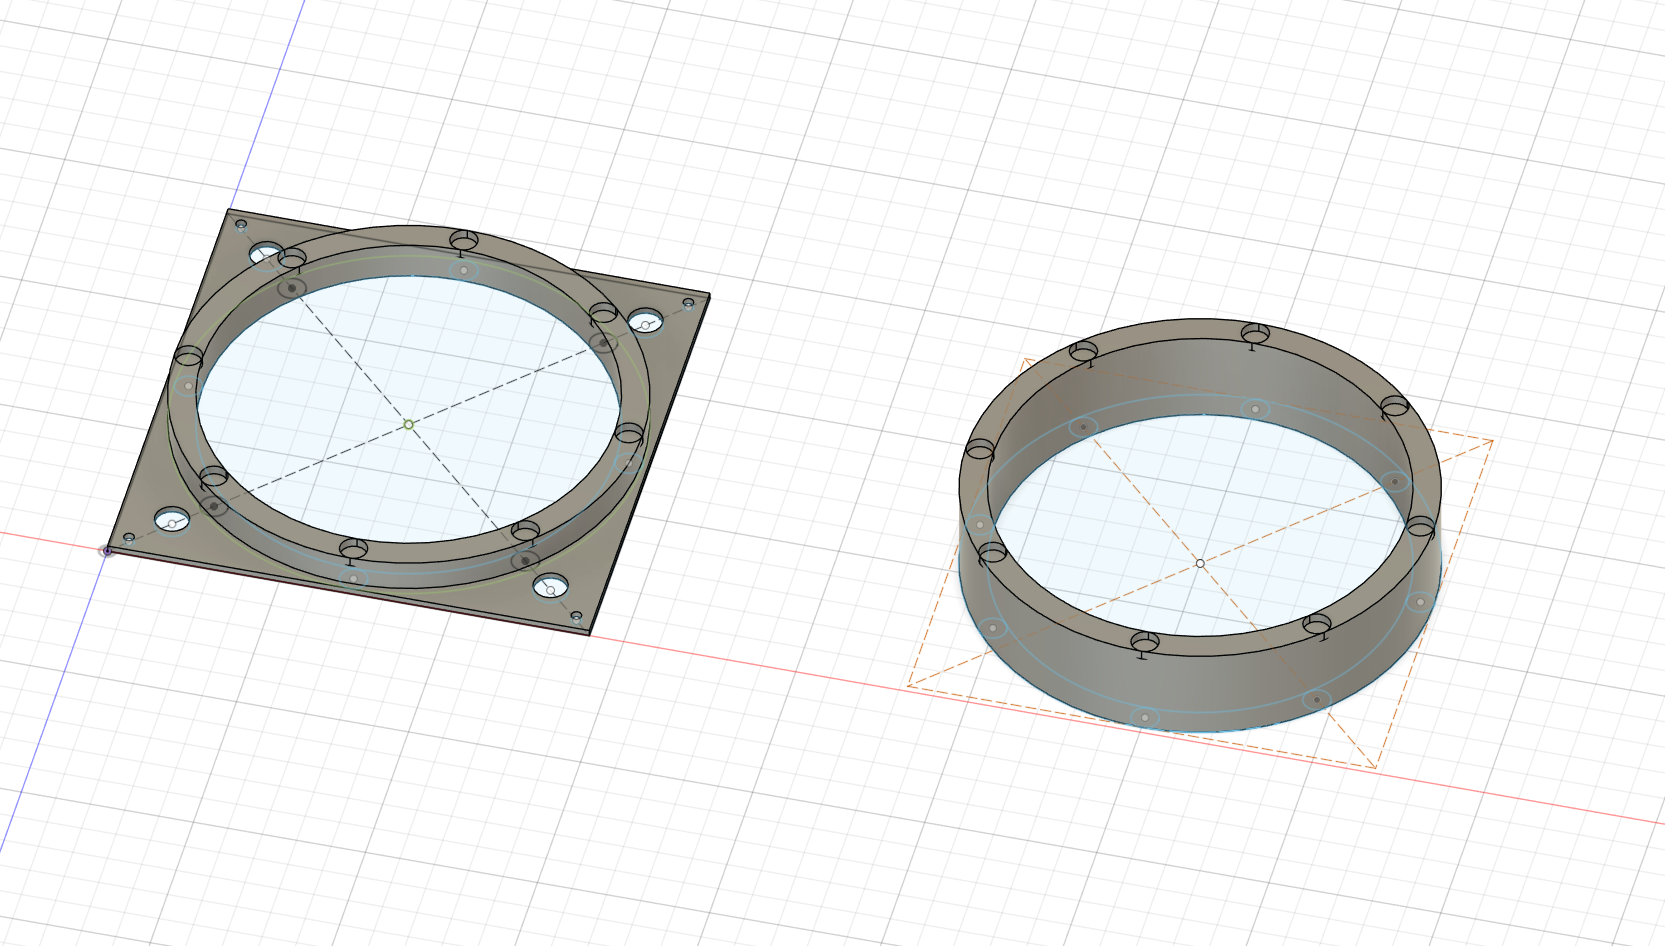
Task: Pick the sketch center point inside the left ring
Action: point(408,425)
